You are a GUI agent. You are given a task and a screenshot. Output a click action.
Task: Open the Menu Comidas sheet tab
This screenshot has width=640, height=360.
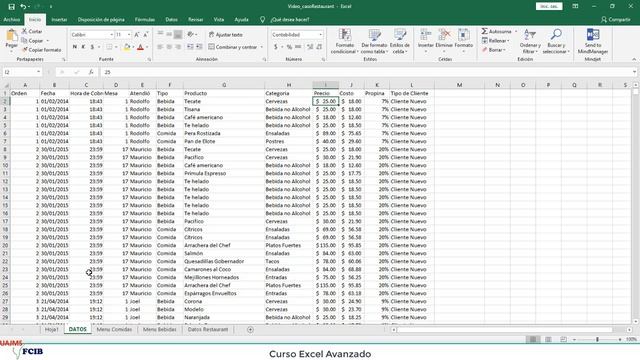pyautogui.click(x=114, y=329)
